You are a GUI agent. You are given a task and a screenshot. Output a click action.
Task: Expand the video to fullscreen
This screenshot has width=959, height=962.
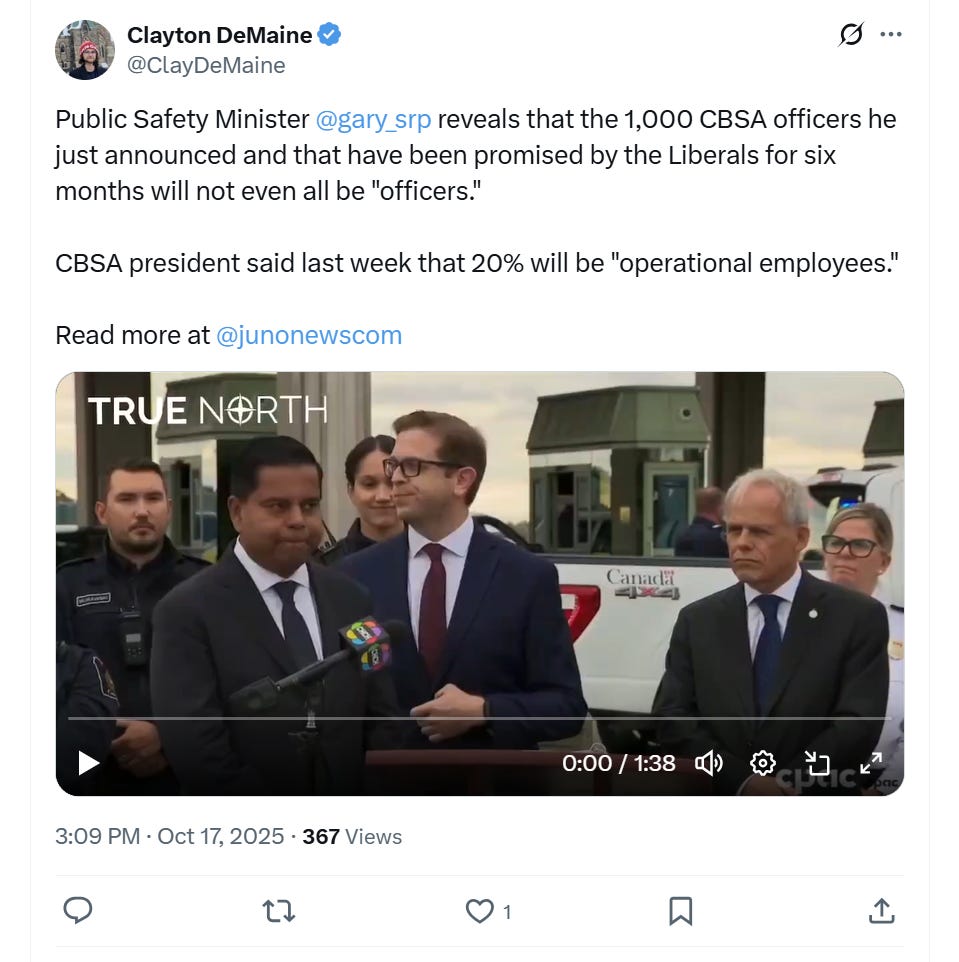(x=871, y=764)
